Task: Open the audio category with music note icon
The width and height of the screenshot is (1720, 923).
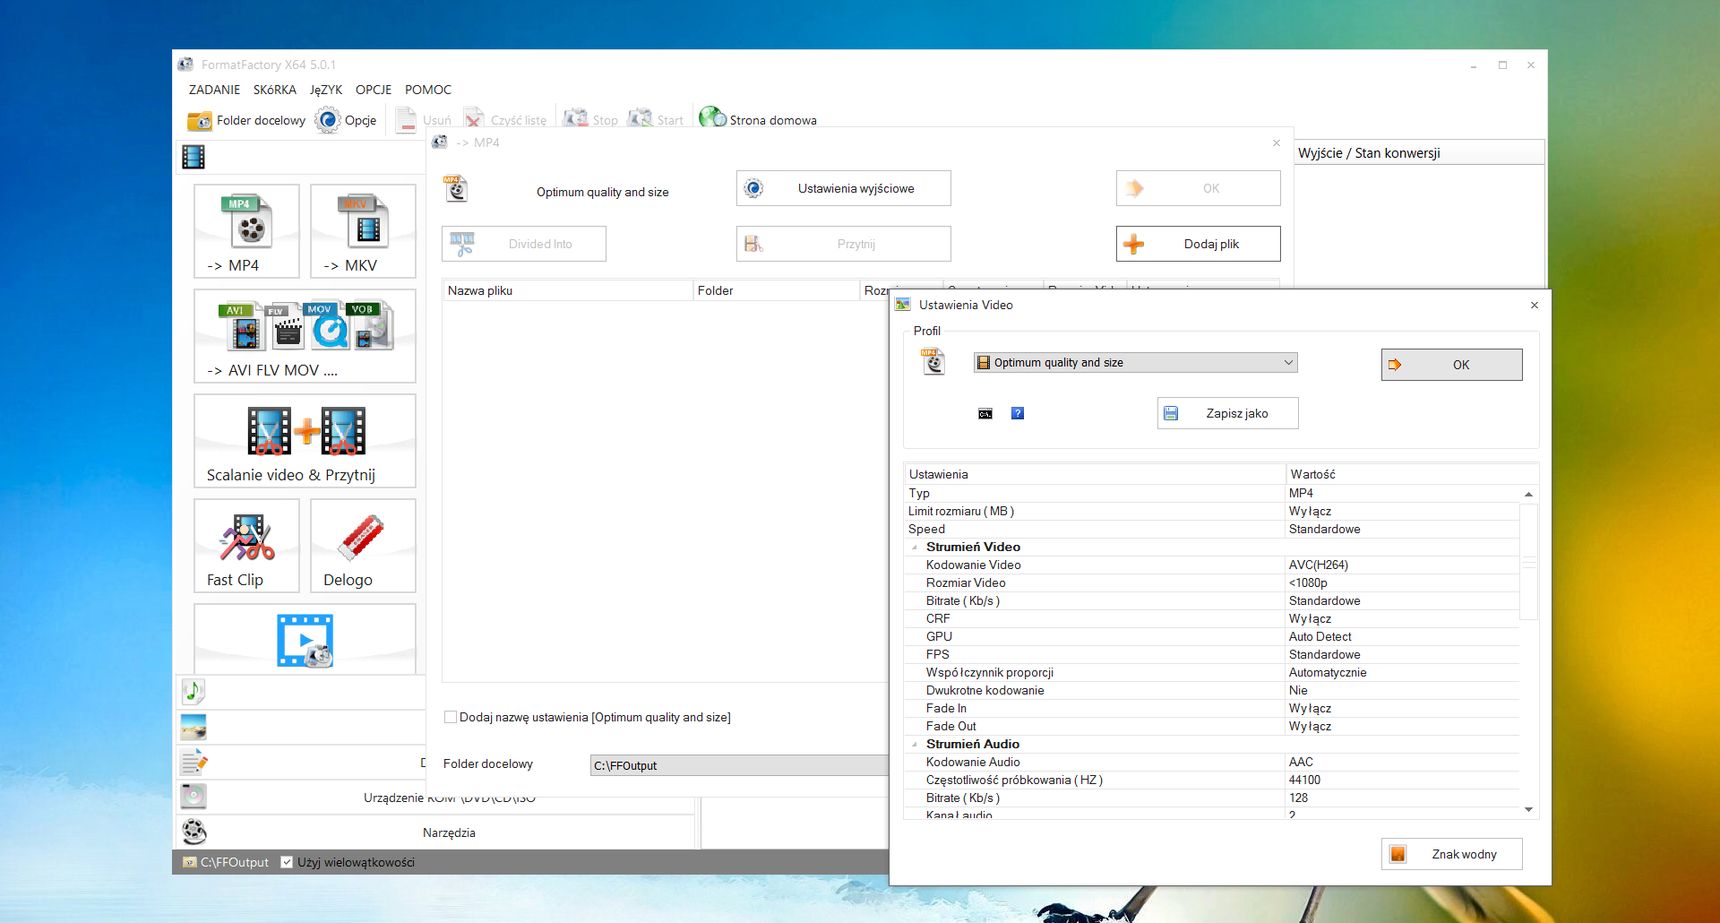Action: pos(193,691)
